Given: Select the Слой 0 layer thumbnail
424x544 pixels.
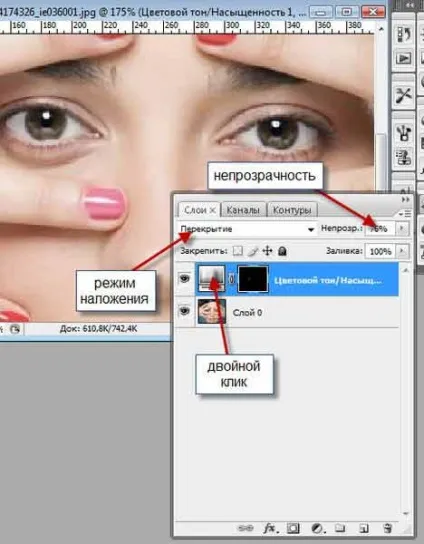Looking at the screenshot, I should (211, 312).
